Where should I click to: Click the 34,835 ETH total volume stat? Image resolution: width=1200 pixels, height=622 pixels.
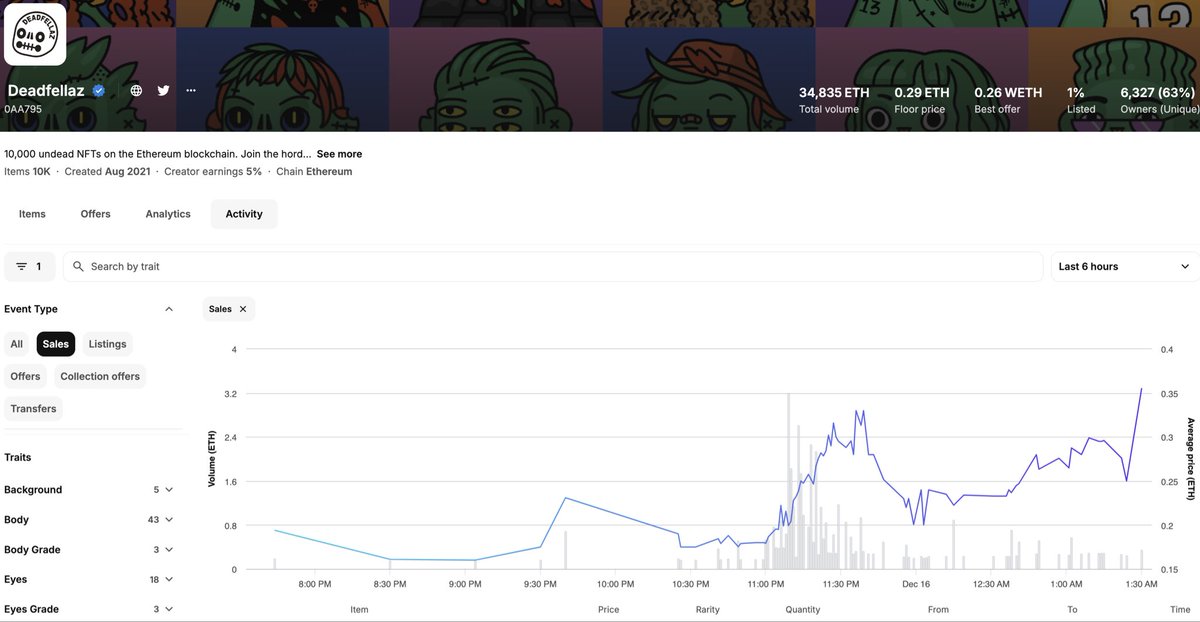tap(834, 100)
